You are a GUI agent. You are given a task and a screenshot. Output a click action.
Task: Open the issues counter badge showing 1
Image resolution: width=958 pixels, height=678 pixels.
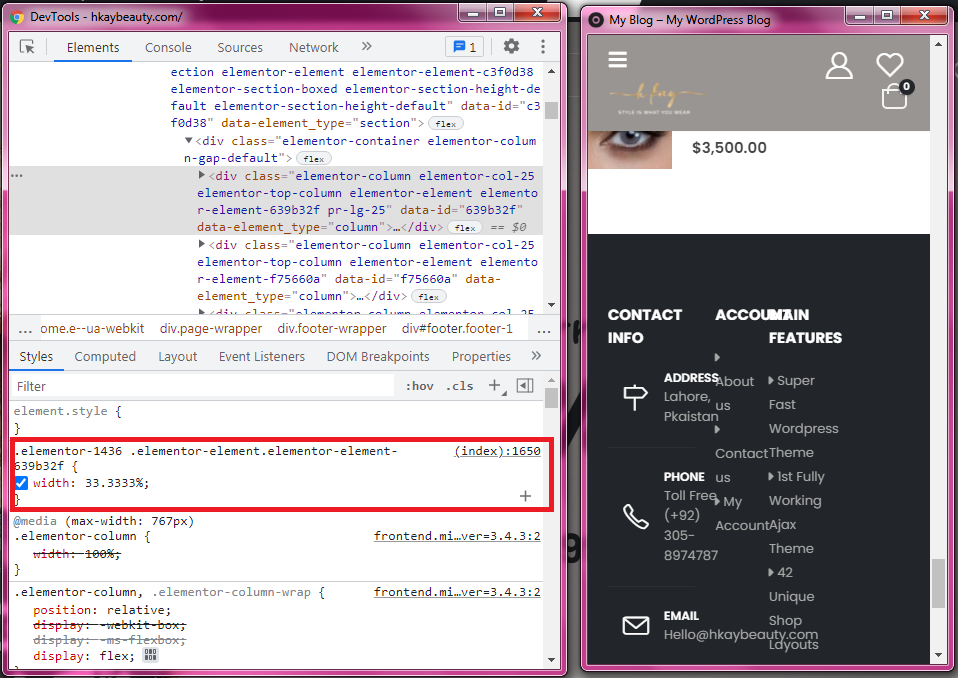point(464,47)
